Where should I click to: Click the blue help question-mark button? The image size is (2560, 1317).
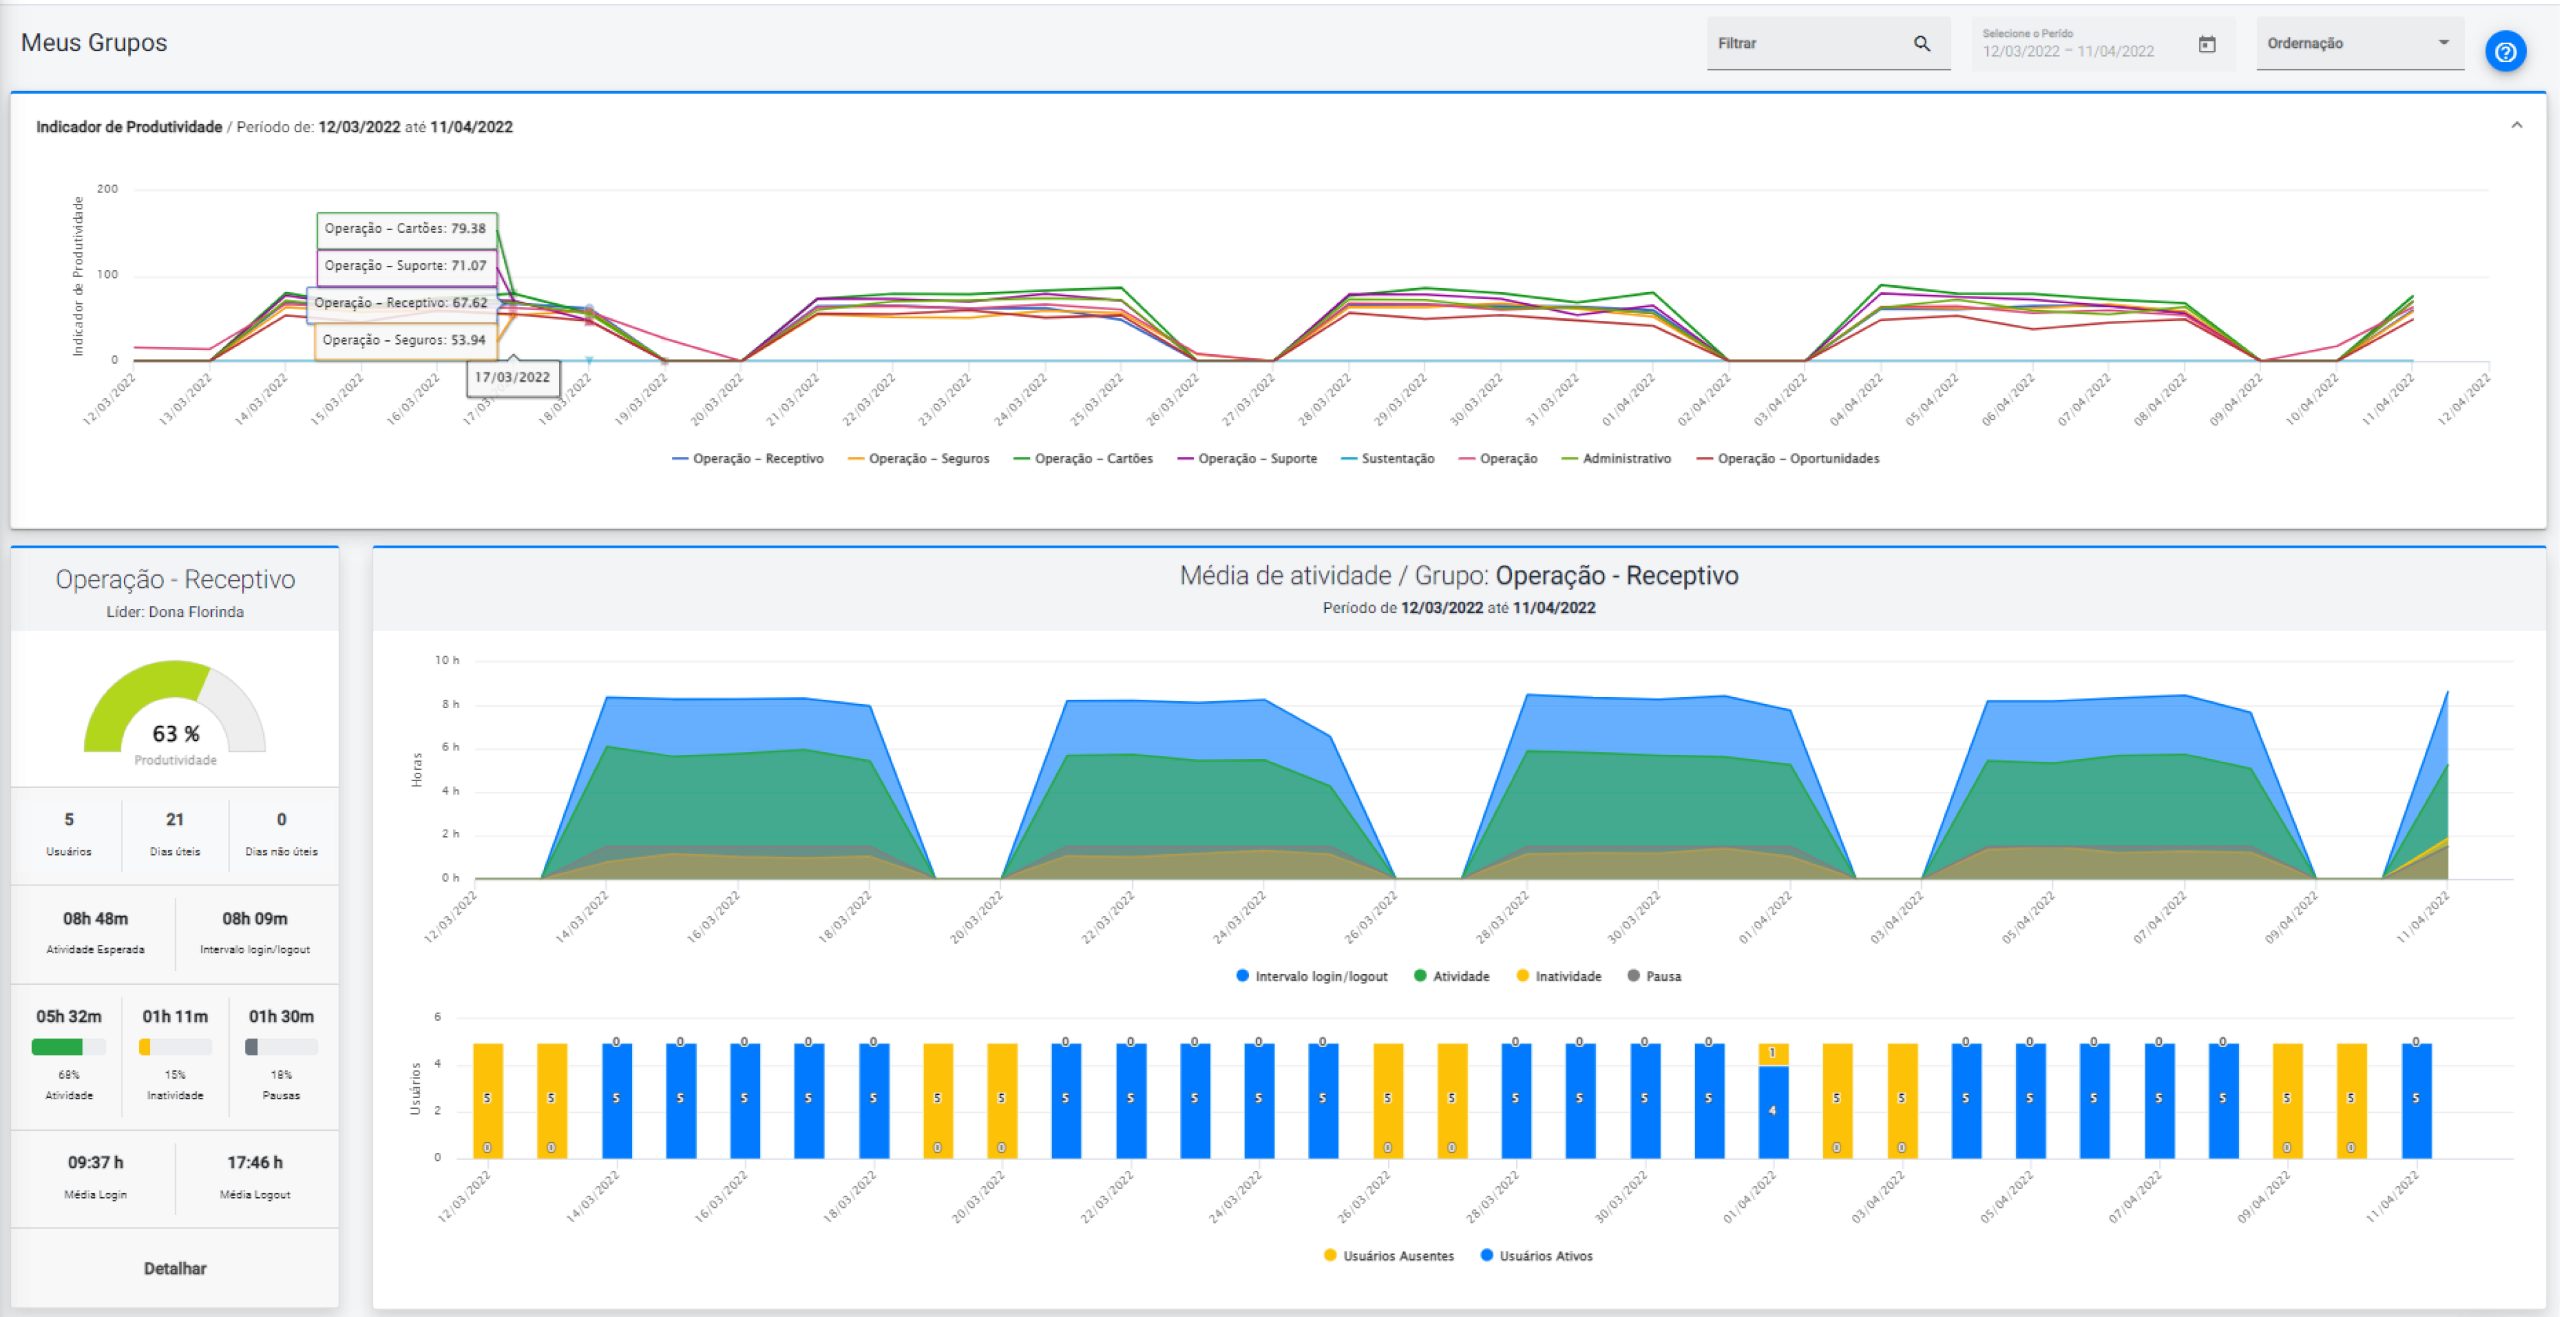pyautogui.click(x=2505, y=51)
